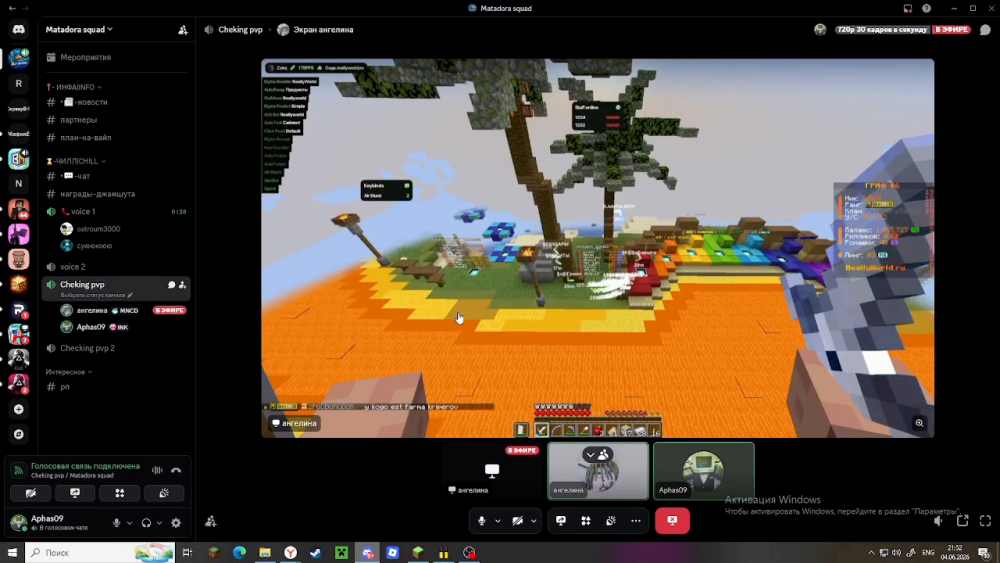Click the Windows taskbar search field

[x=100, y=553]
